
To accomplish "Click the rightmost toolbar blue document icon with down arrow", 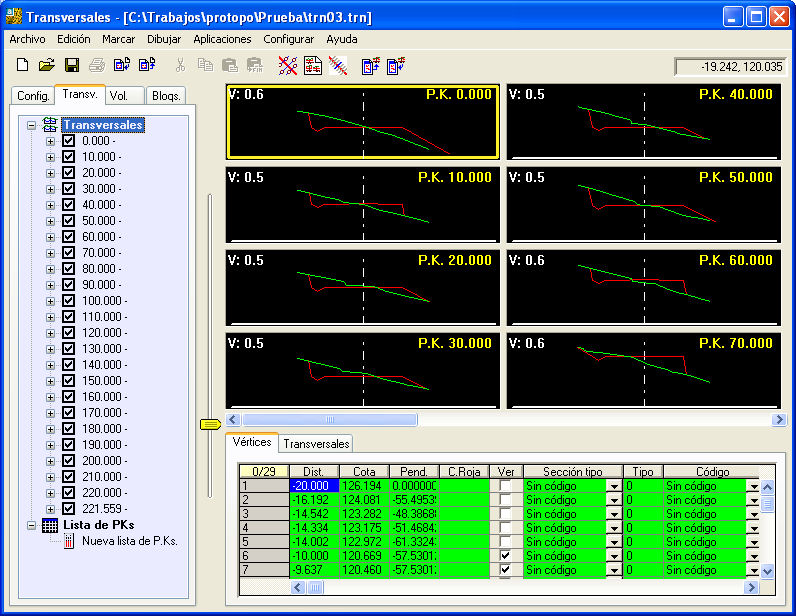I will coord(396,66).
